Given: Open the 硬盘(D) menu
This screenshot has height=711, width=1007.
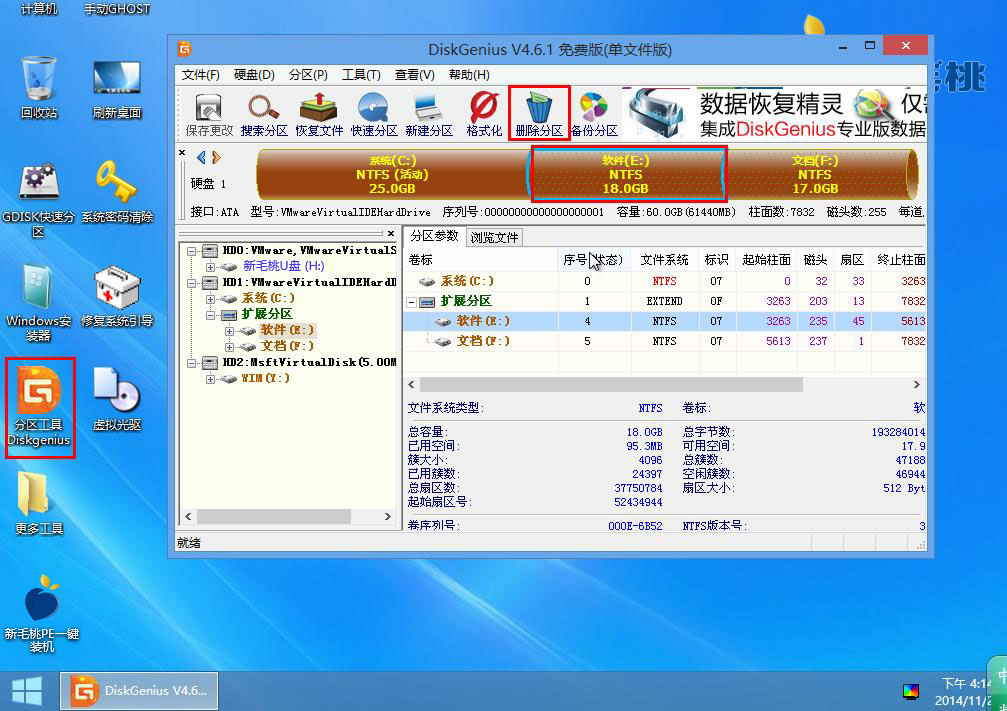Looking at the screenshot, I should pos(254,75).
